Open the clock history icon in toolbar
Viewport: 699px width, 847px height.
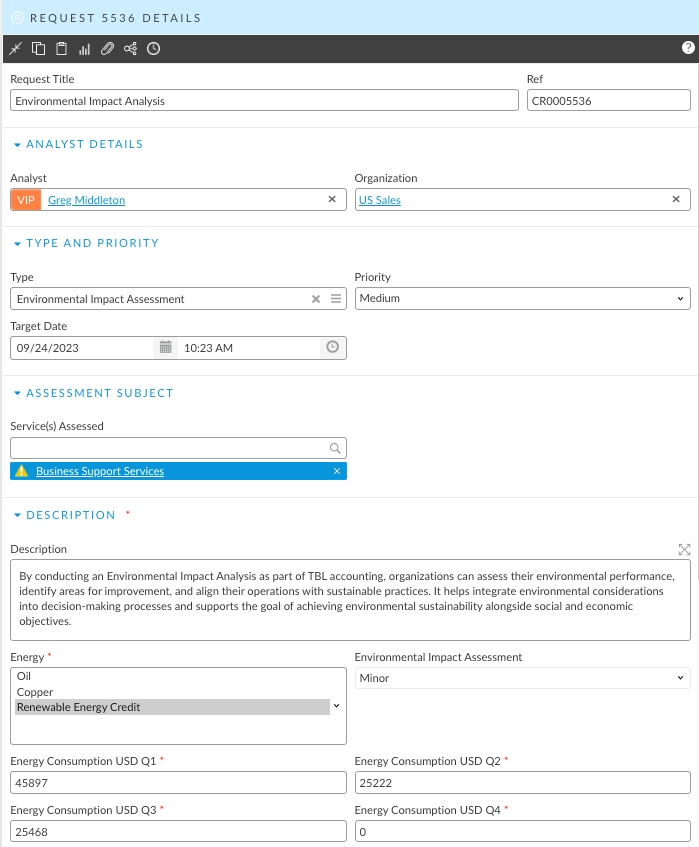153,49
